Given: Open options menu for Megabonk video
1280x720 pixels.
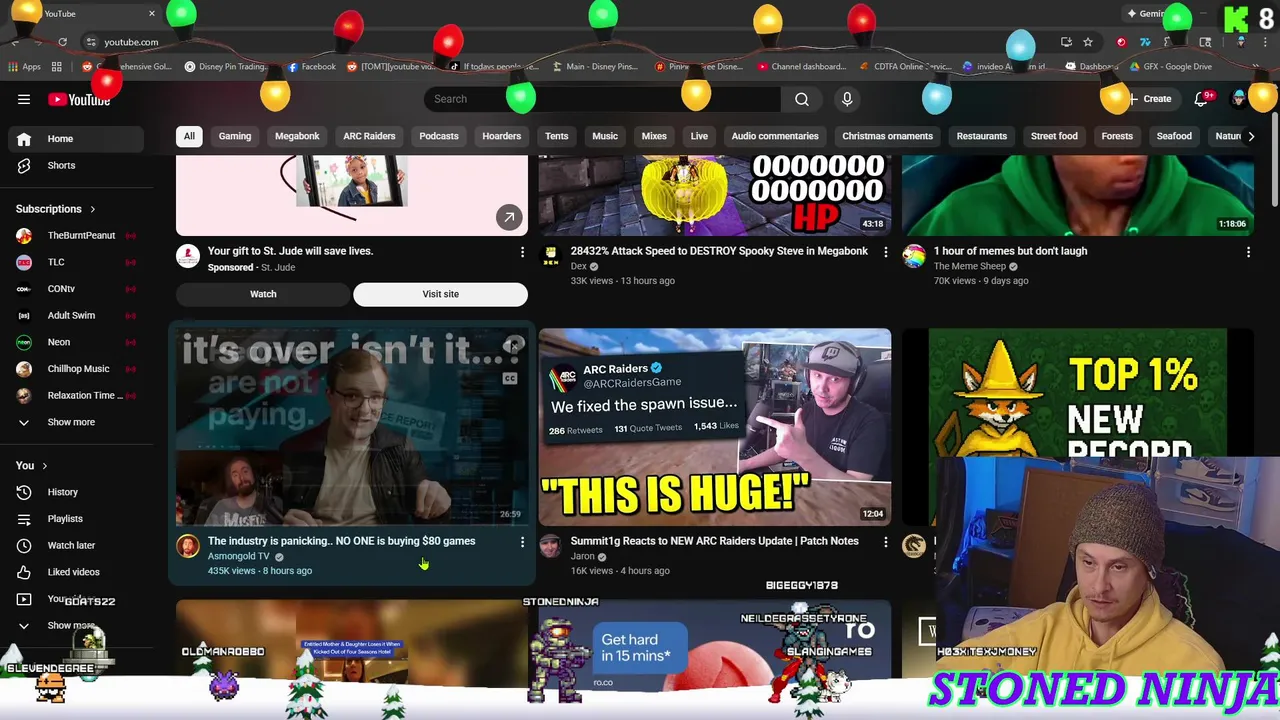Looking at the screenshot, I should pos(885,252).
